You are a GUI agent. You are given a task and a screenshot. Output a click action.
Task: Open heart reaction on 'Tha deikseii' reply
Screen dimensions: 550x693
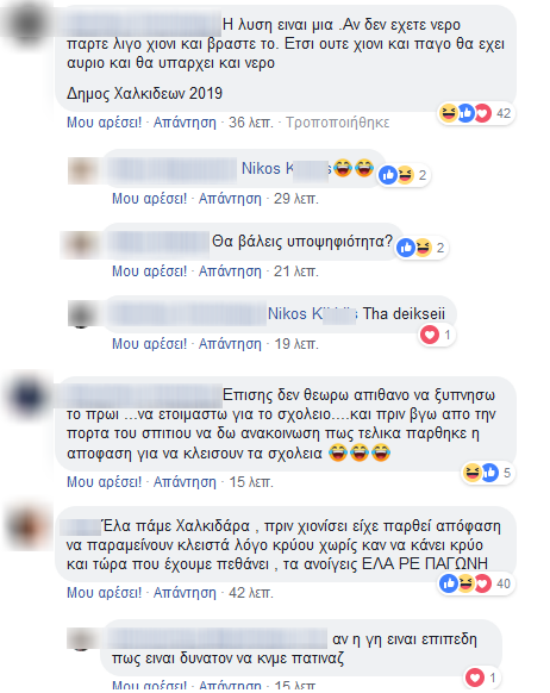tap(437, 335)
